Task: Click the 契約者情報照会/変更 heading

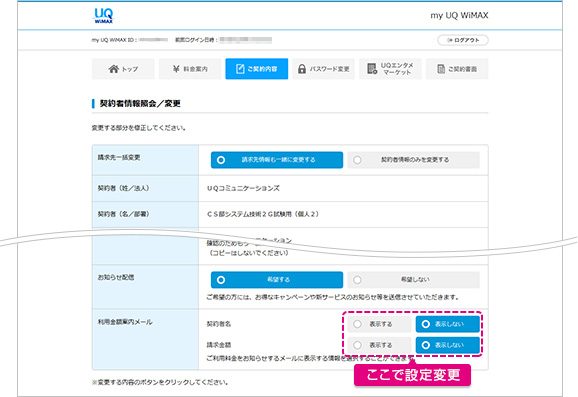Action: 140,104
